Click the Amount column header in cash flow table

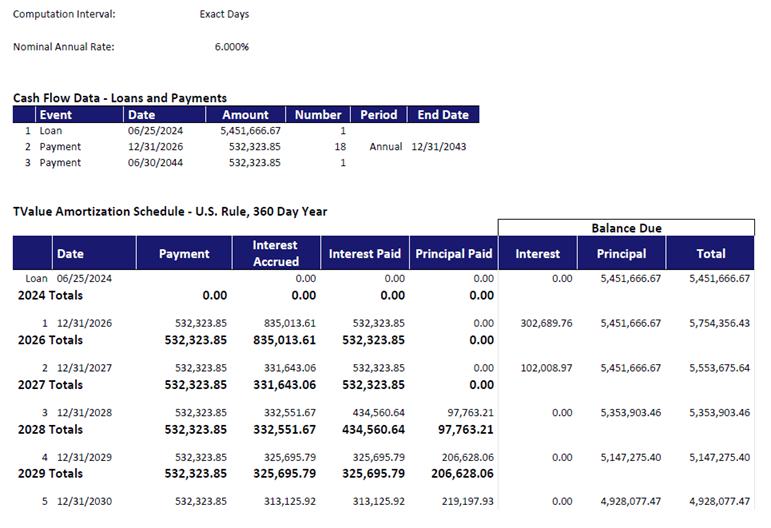pyautogui.click(x=245, y=115)
